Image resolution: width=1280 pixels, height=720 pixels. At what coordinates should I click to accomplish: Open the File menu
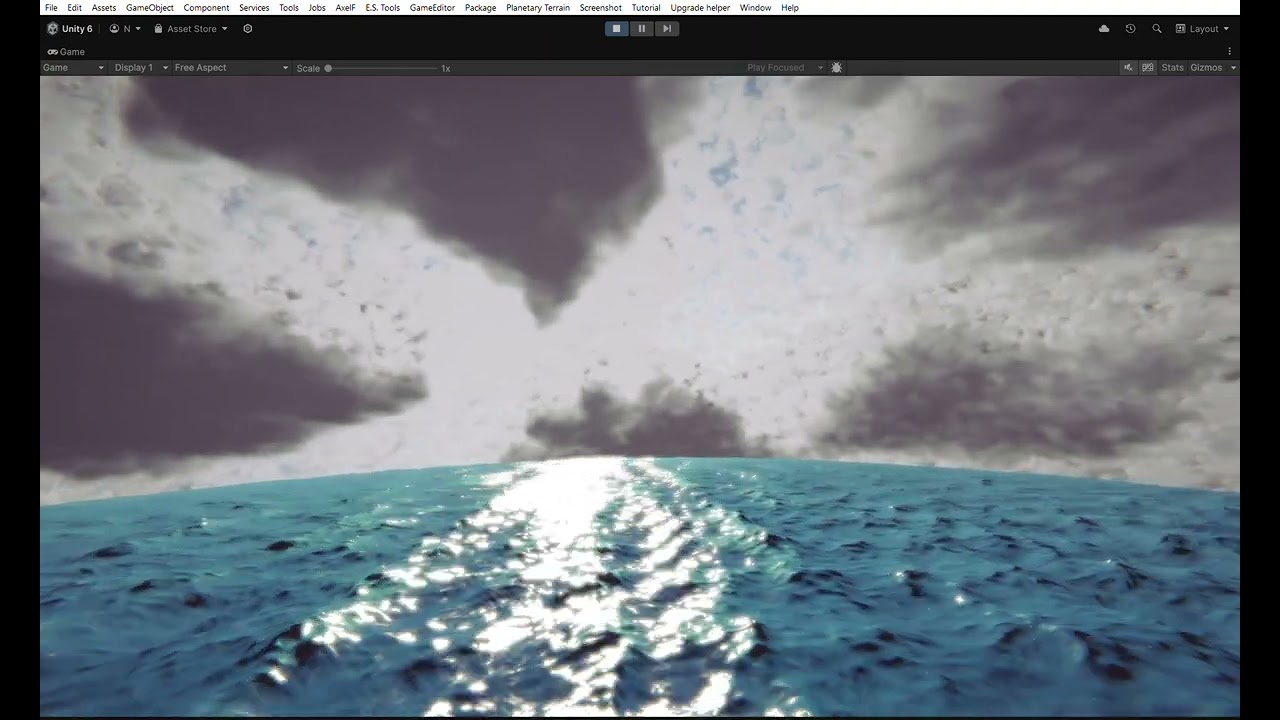pyautogui.click(x=51, y=7)
